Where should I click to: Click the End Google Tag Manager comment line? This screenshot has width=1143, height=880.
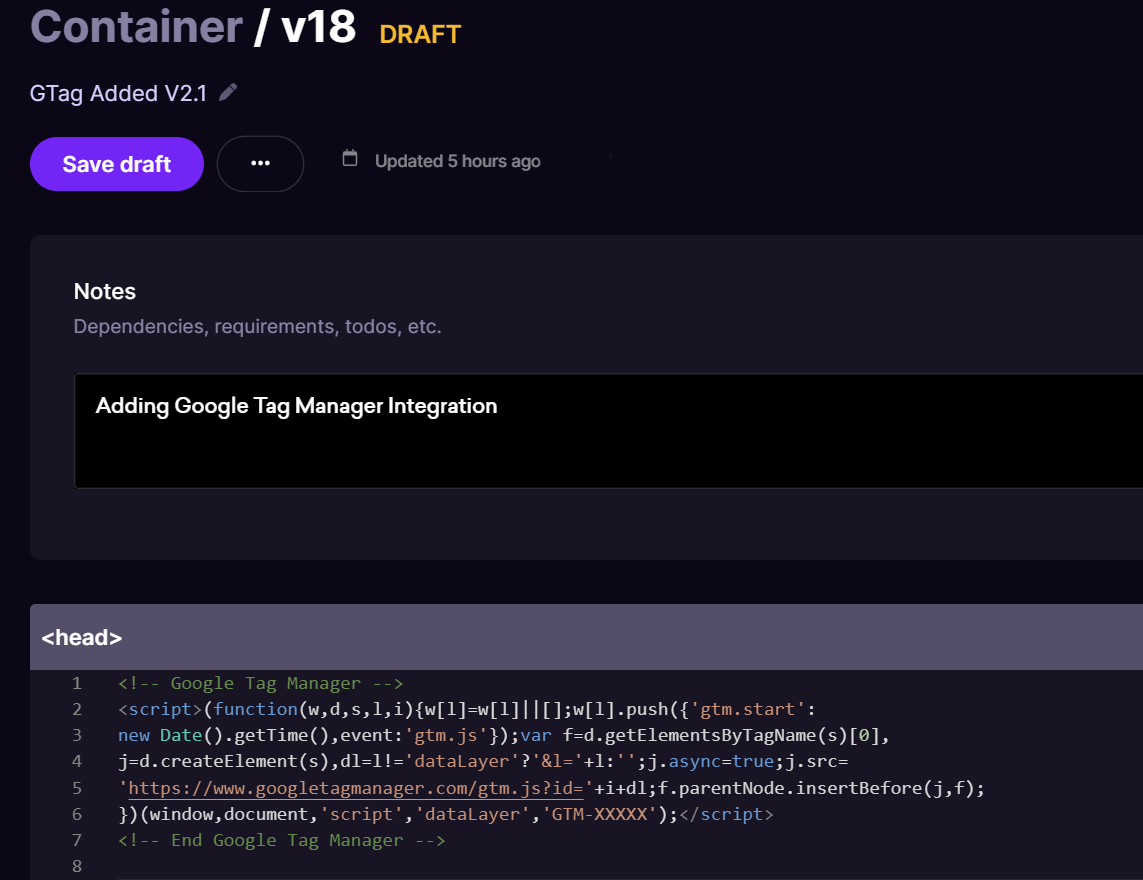(x=281, y=841)
